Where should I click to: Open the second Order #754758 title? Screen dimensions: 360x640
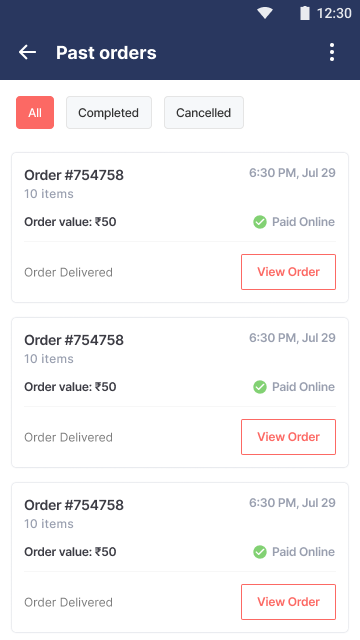[74, 340]
